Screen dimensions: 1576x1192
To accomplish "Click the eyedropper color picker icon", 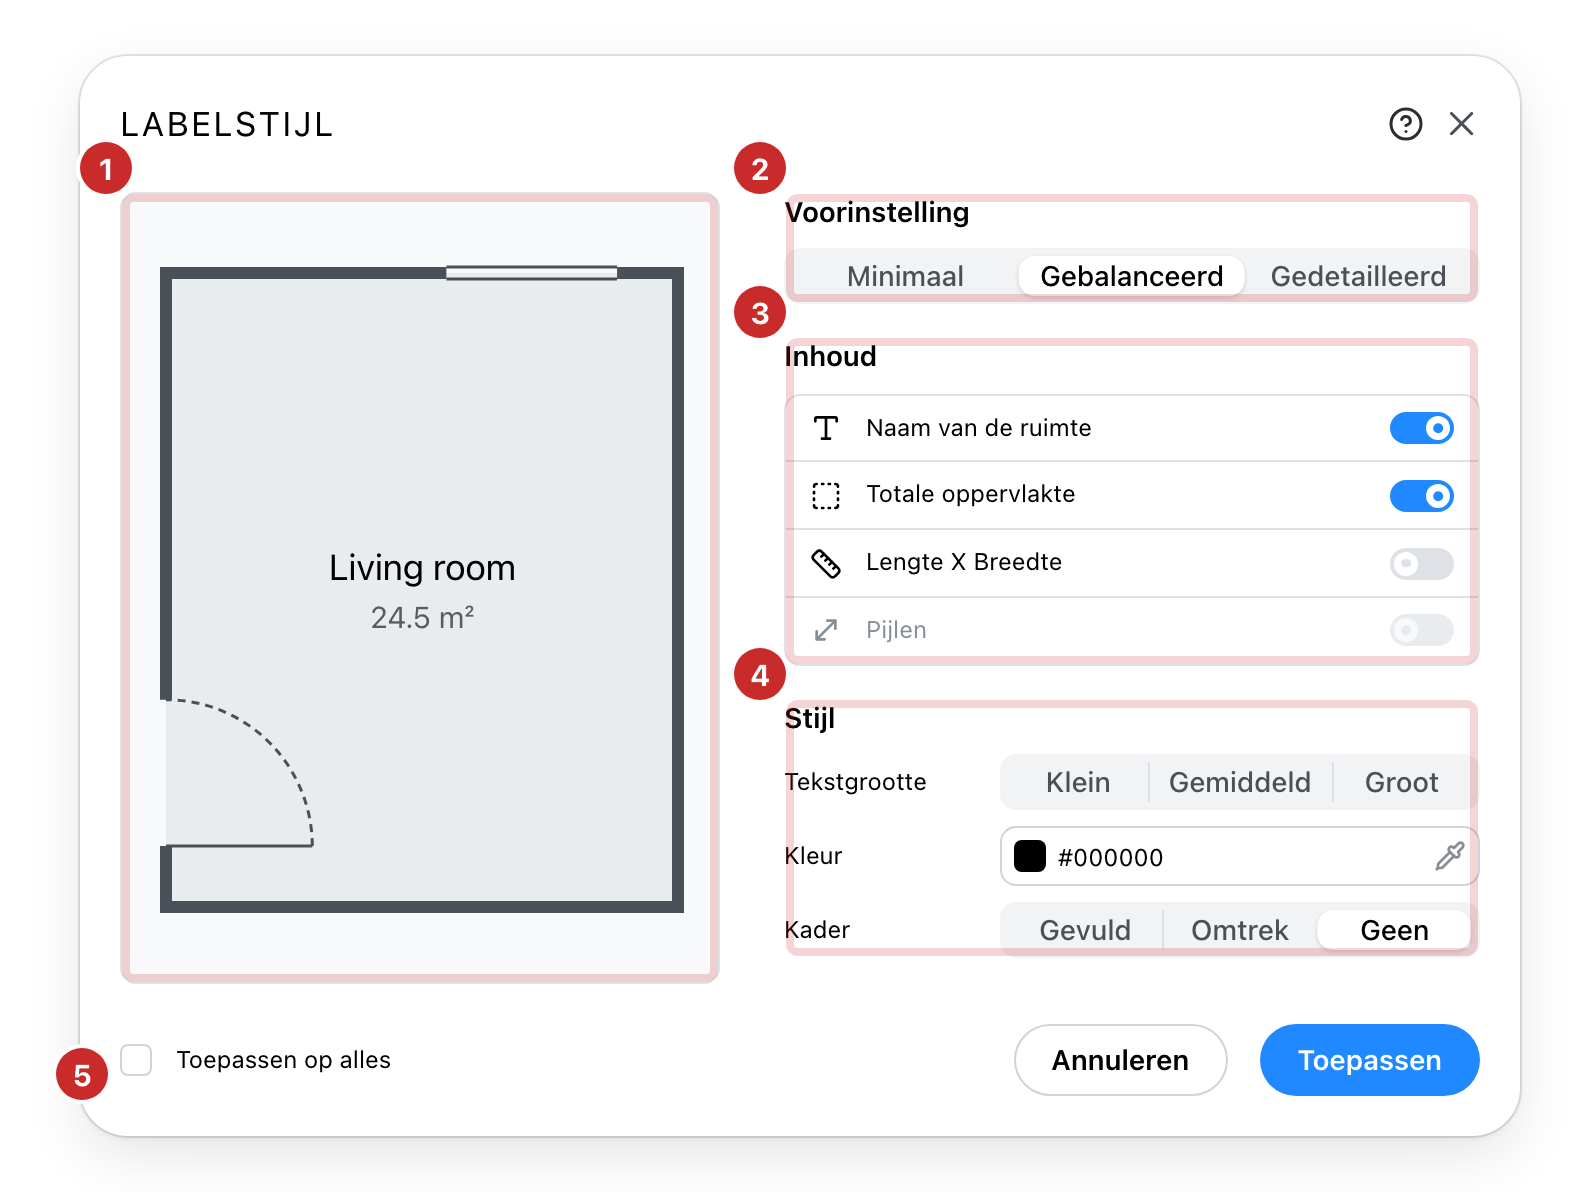I will click(1449, 856).
